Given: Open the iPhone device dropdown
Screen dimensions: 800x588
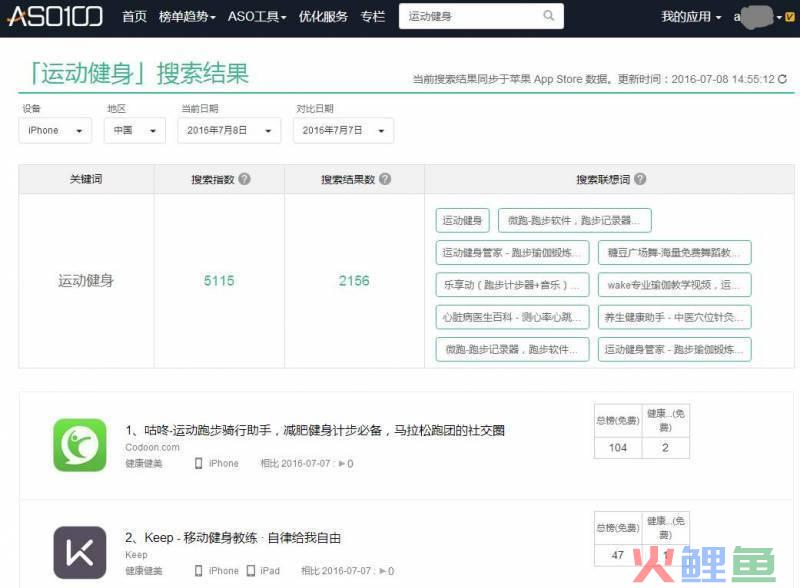Looking at the screenshot, I should pos(55,131).
